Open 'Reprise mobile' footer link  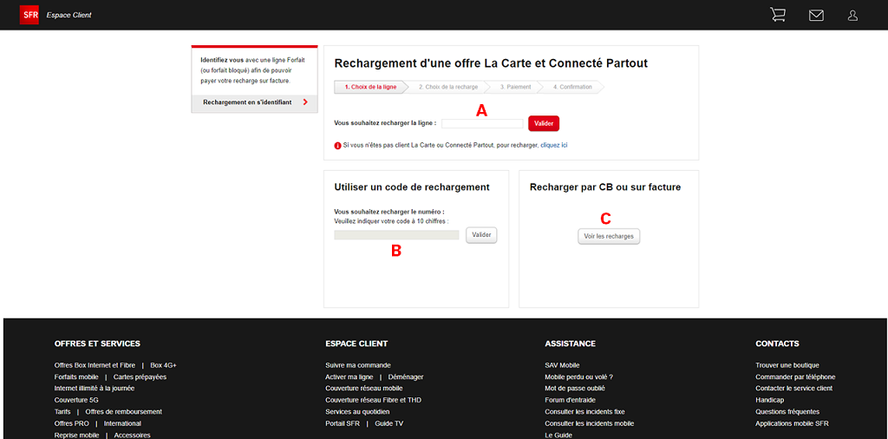76,435
